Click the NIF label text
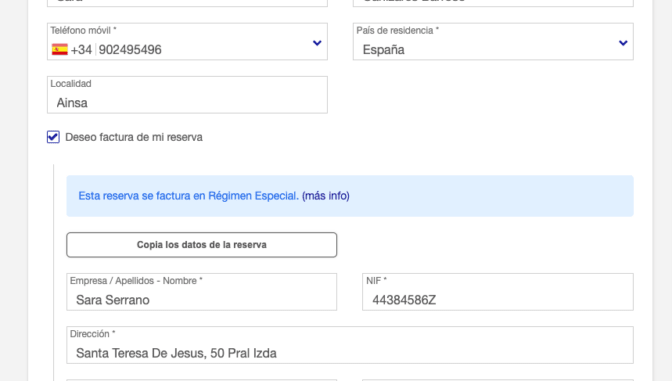This screenshot has width=672, height=381. point(376,281)
